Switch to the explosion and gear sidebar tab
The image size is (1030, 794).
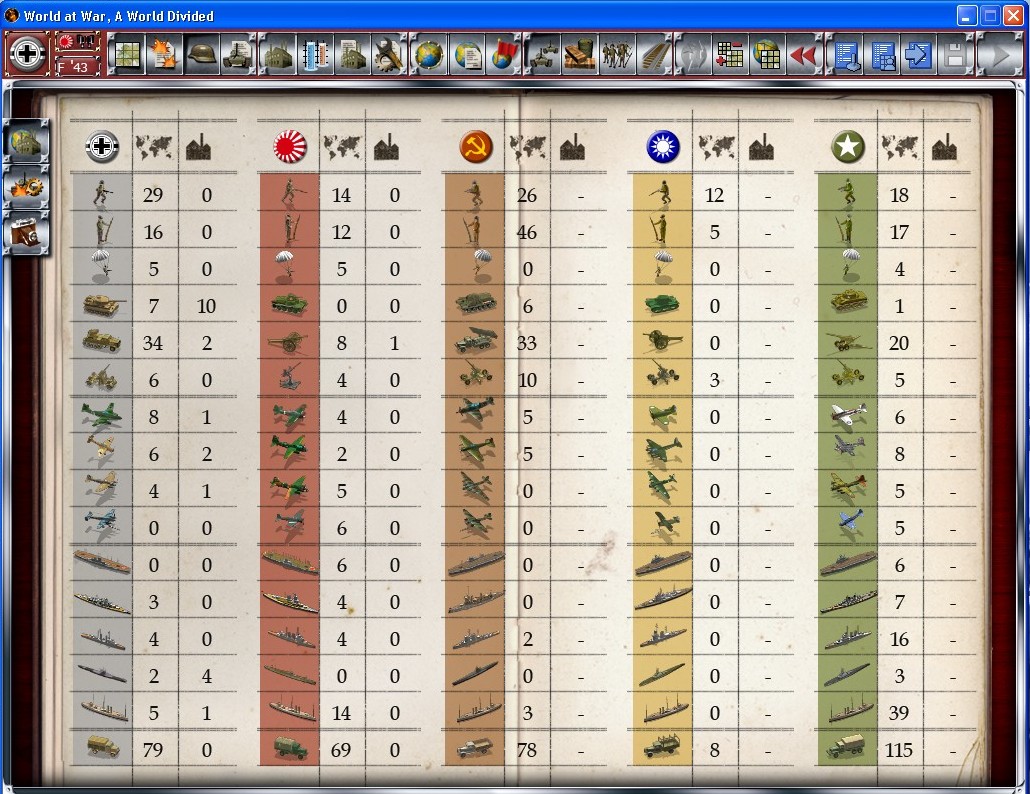point(25,187)
